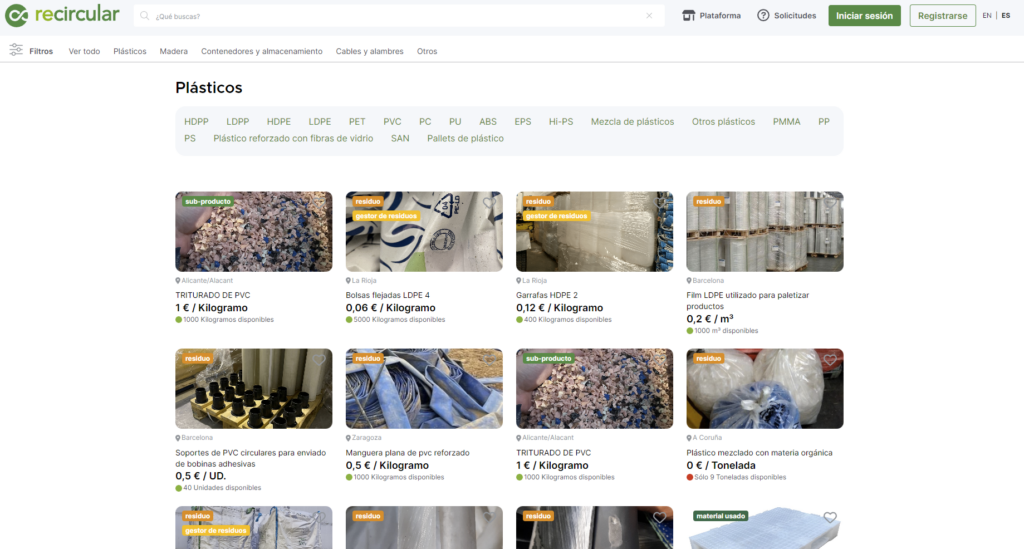Filter by LDPP subcategory

[x=238, y=121]
